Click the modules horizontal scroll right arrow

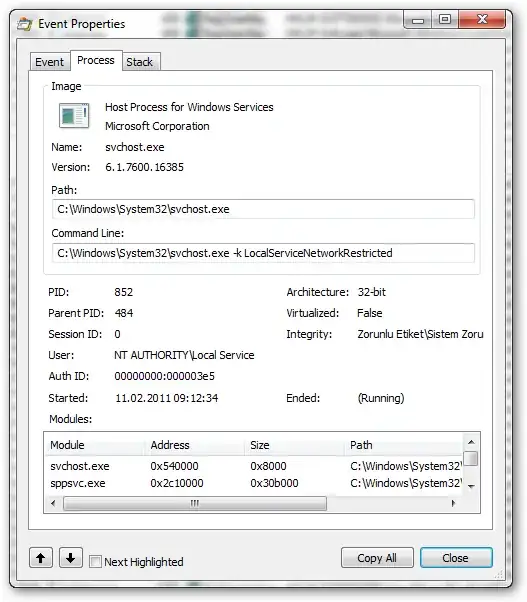pos(454,503)
